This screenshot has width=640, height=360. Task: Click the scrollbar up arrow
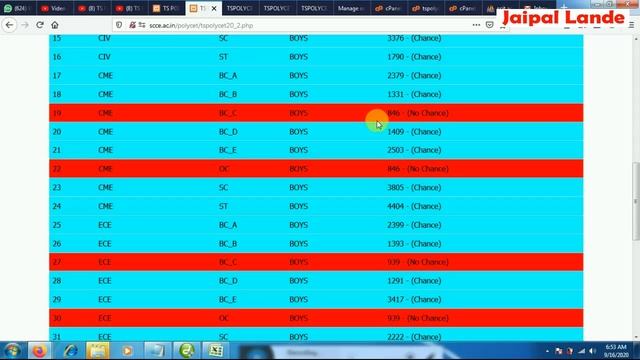[x=636, y=39]
